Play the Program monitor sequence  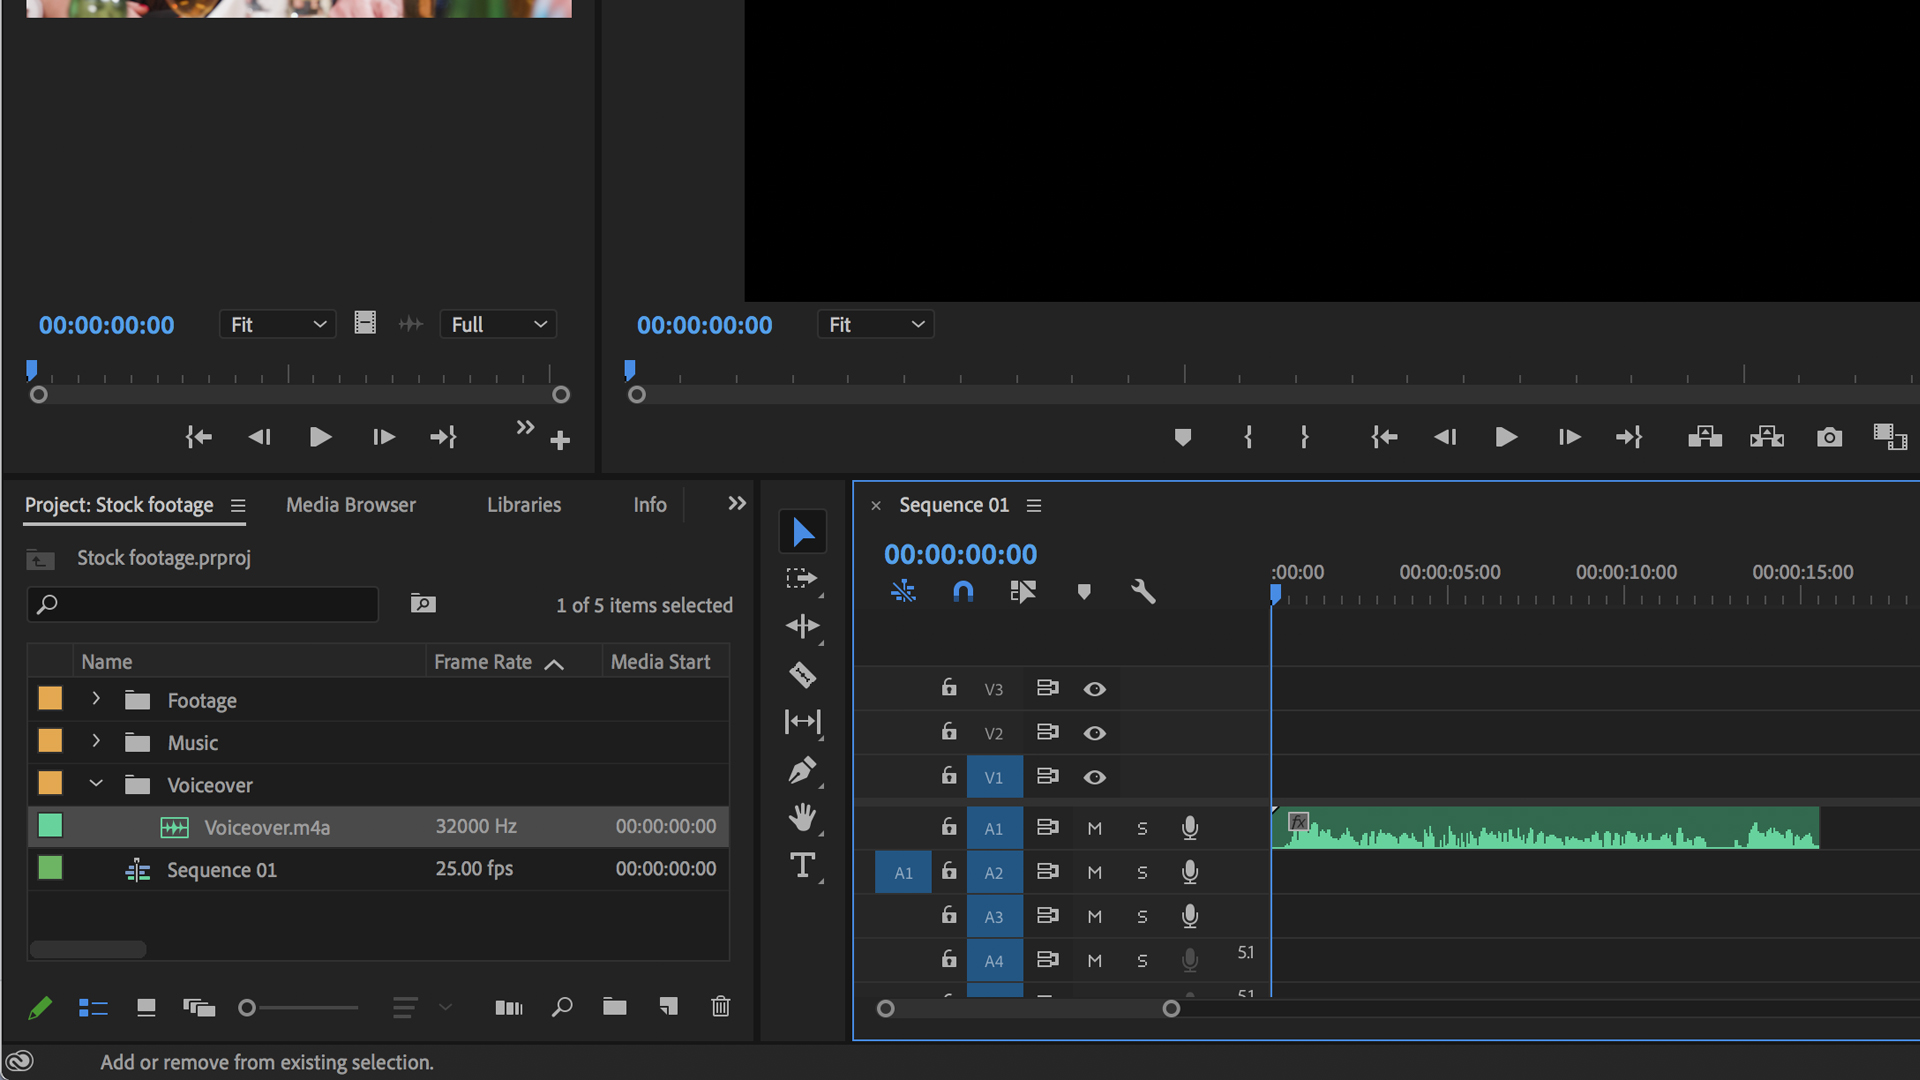tap(1505, 437)
